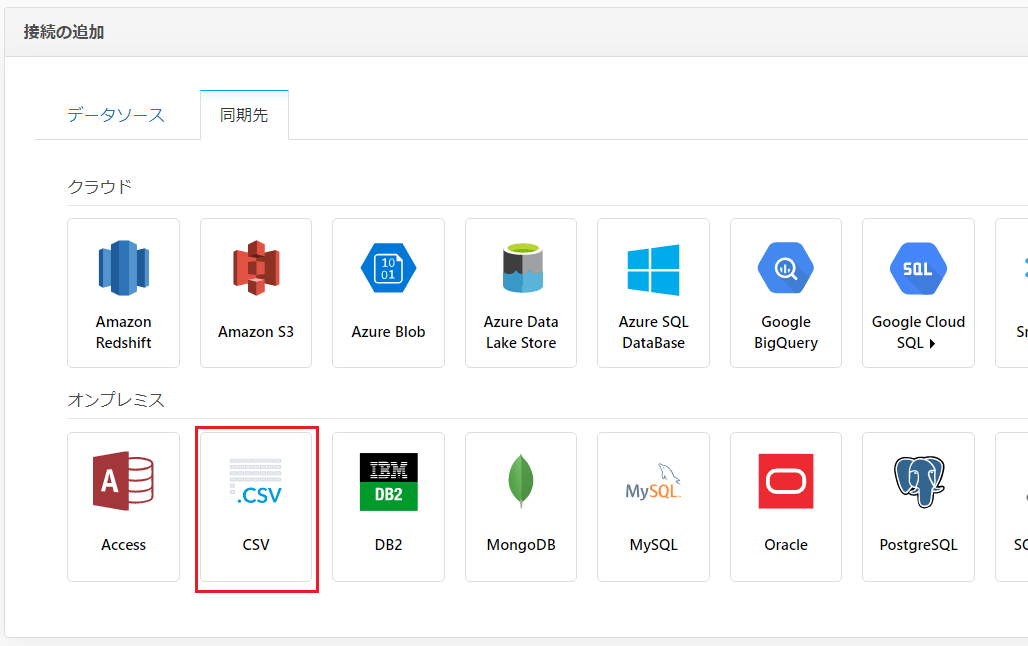Open the 同期先 tab

click(244, 115)
